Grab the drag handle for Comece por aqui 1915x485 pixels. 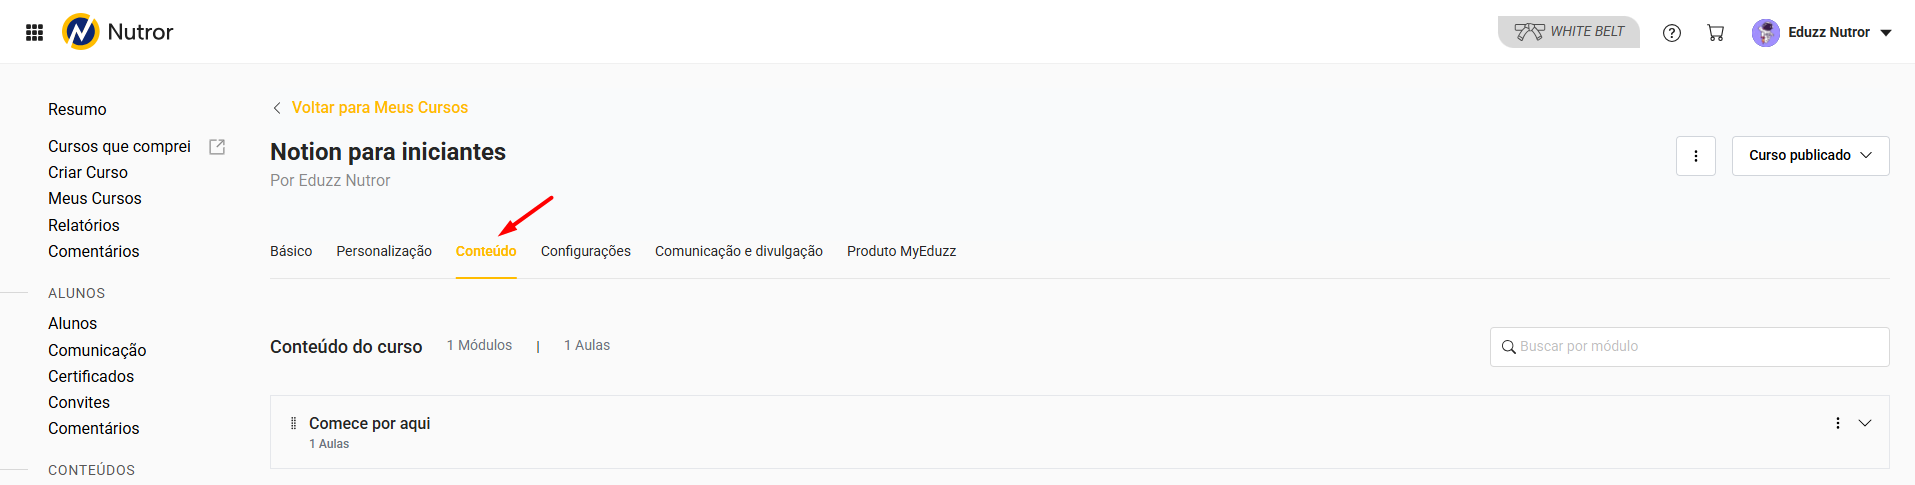pos(293,423)
